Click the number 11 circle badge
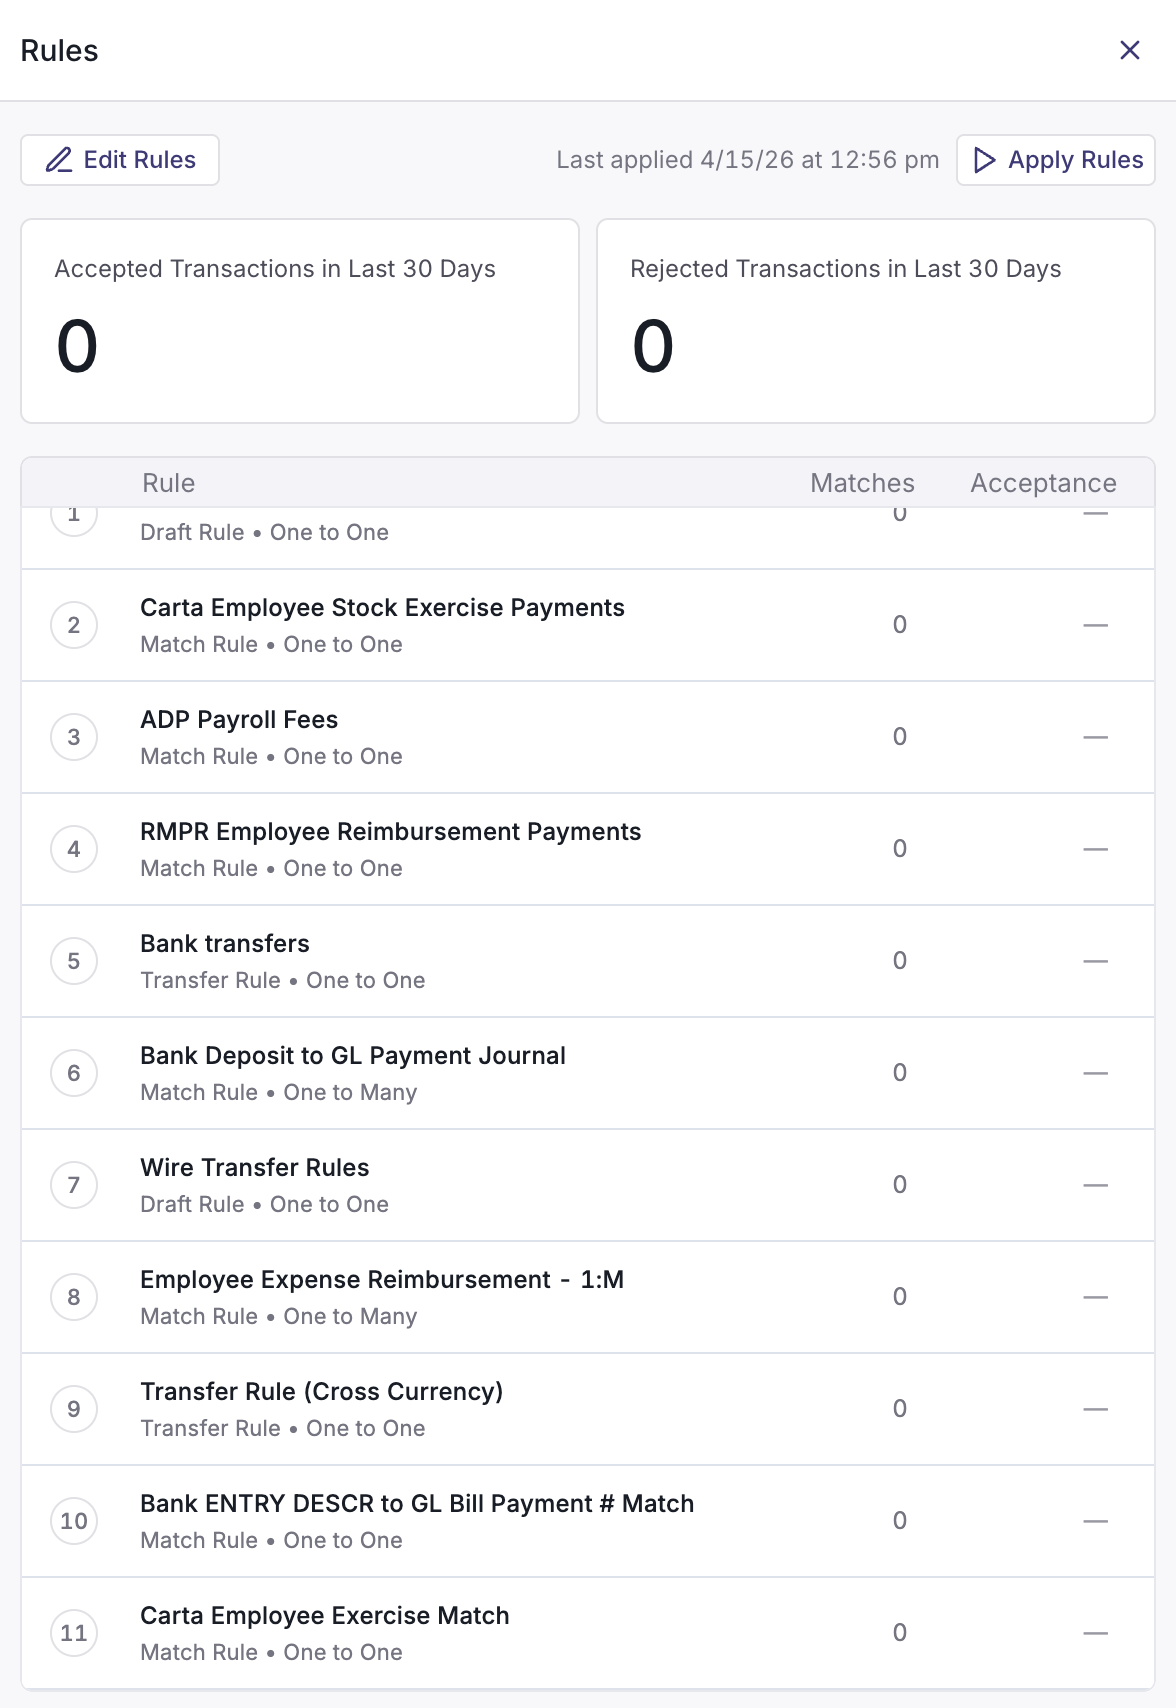 (74, 1633)
